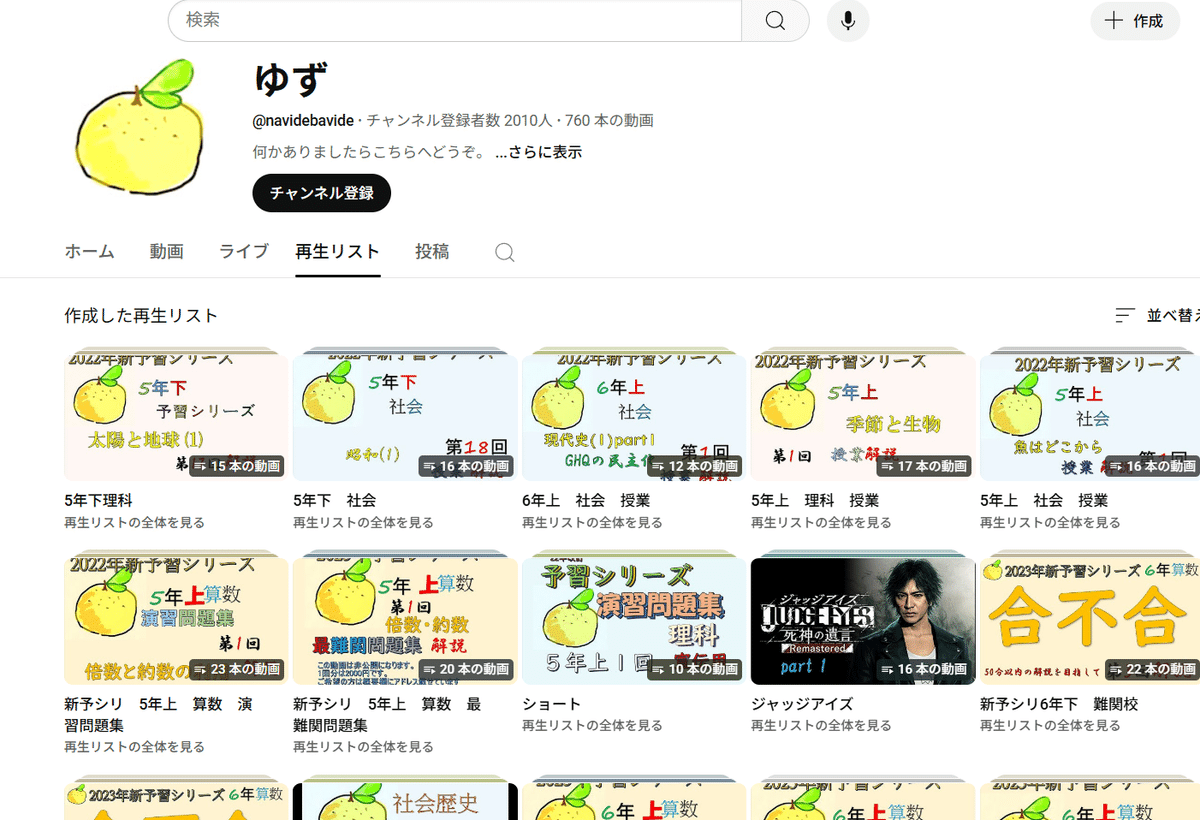
Task: Open the 5年上 理科 授業 thumbnail
Action: (863, 415)
